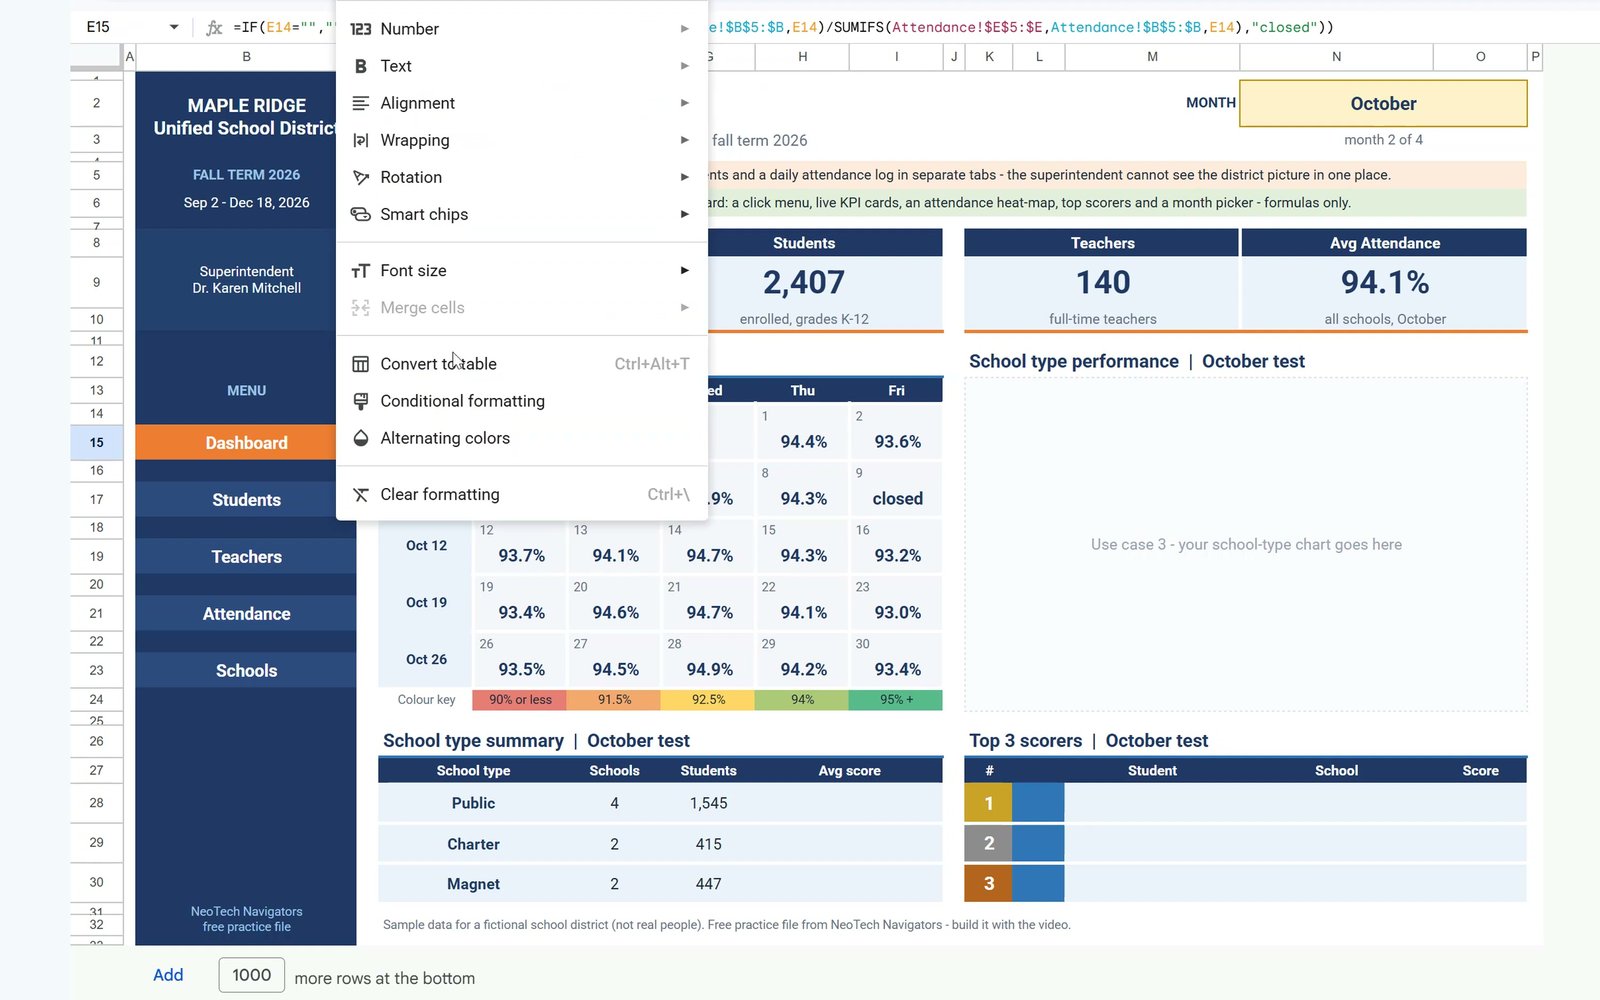This screenshot has width=1600, height=1000.
Task: Open the Text formatting submenu
Action: point(521,66)
